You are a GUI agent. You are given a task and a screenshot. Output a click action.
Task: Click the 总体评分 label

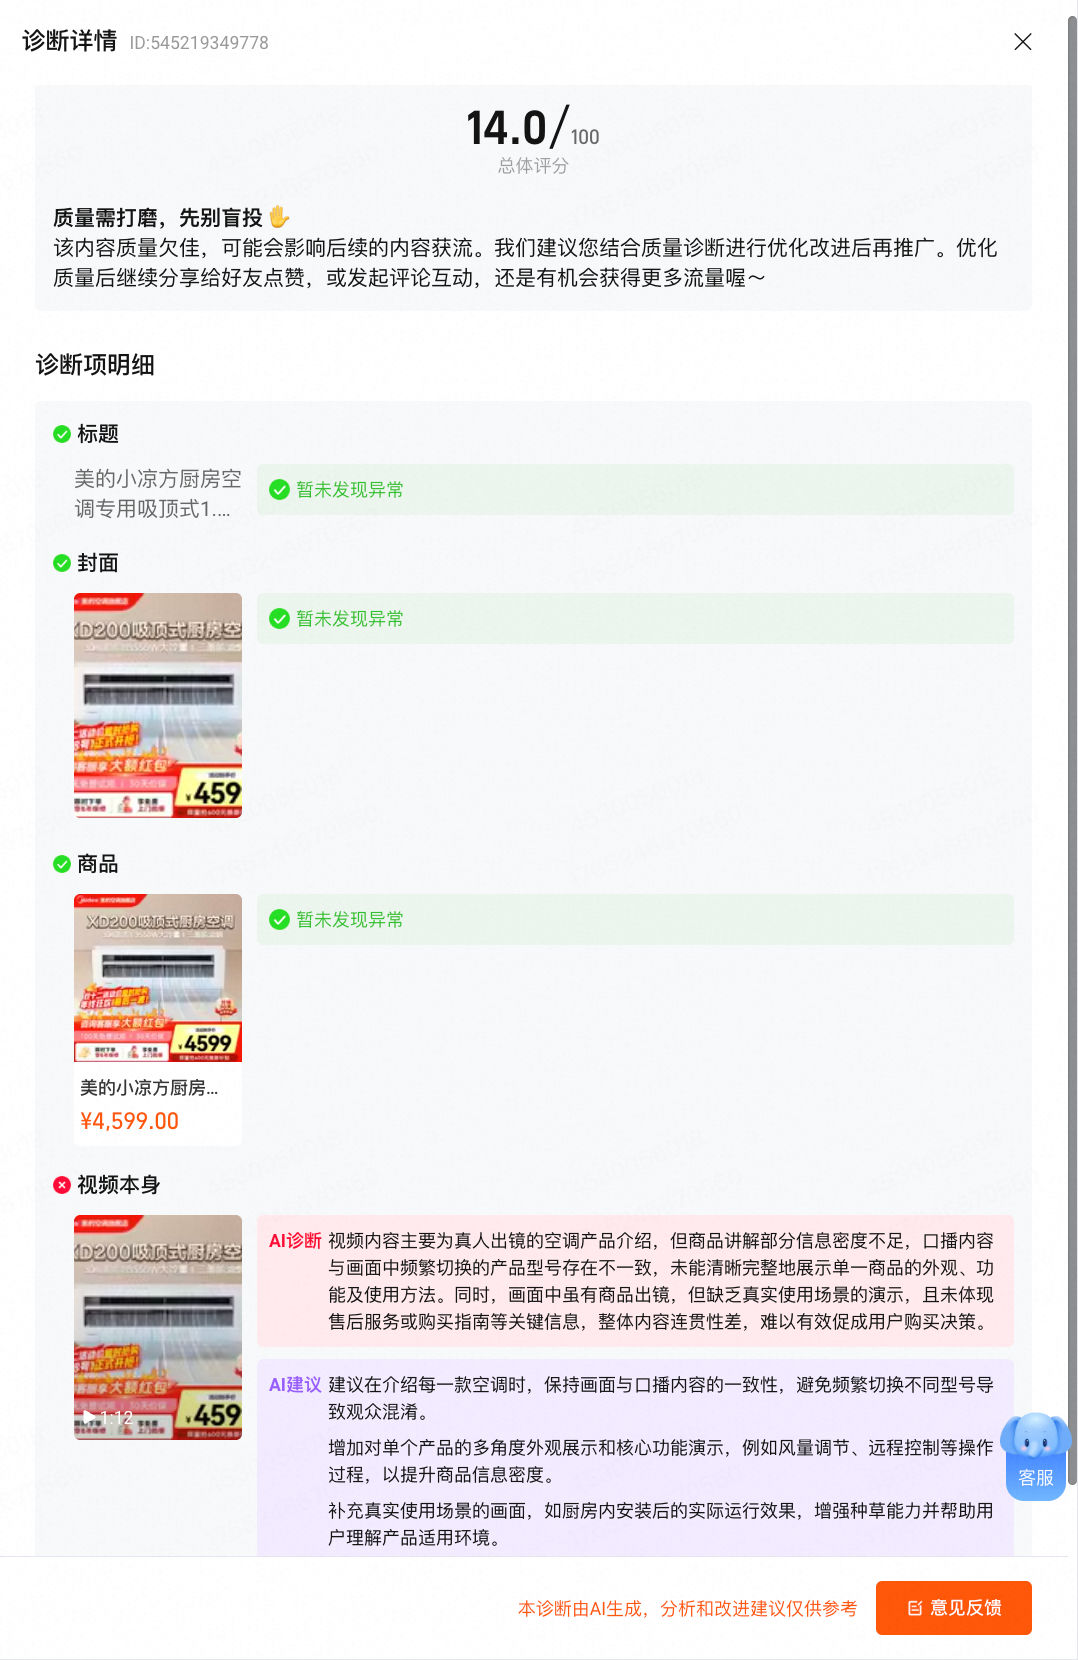pos(533,166)
